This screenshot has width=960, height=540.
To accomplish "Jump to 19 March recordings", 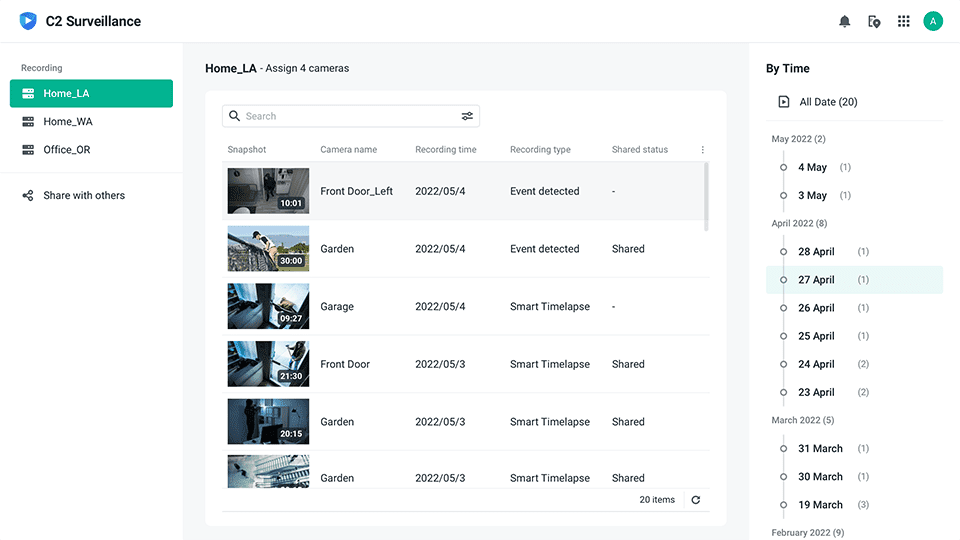I will 820,505.
